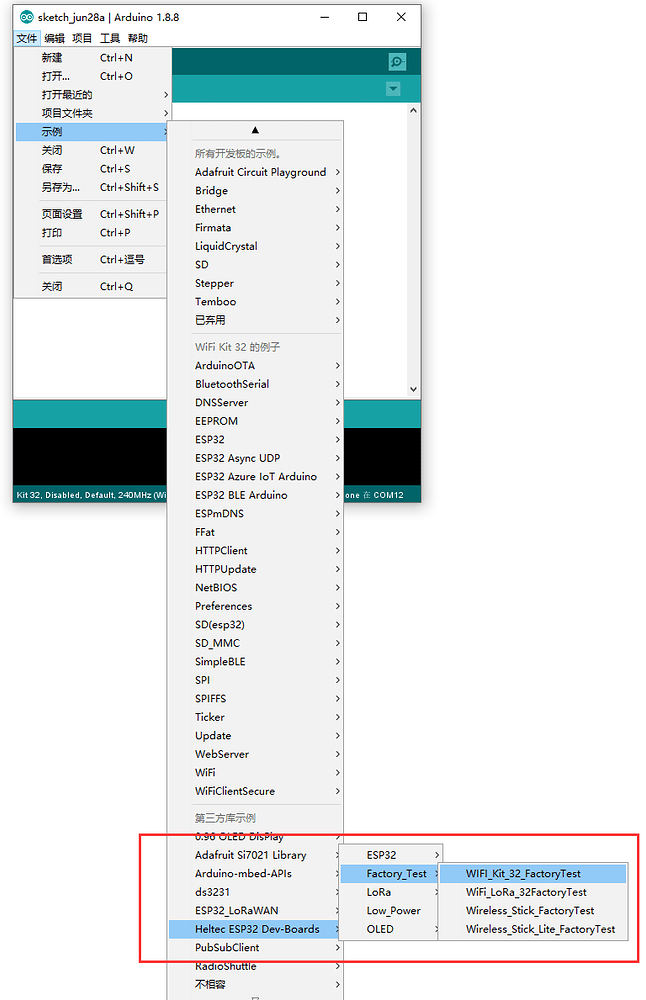
Task: Expand the WiFiClientSecure examples entry
Action: pos(235,791)
